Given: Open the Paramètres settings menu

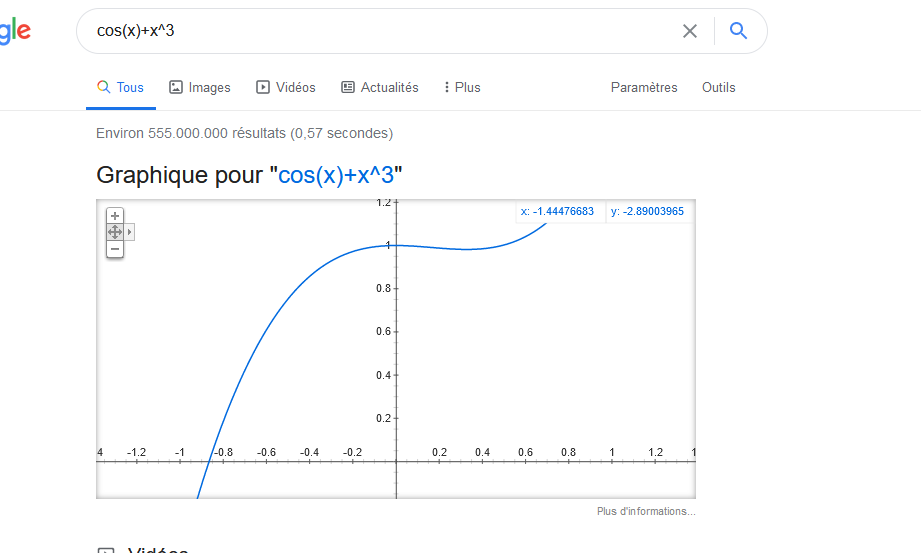Looking at the screenshot, I should (644, 88).
